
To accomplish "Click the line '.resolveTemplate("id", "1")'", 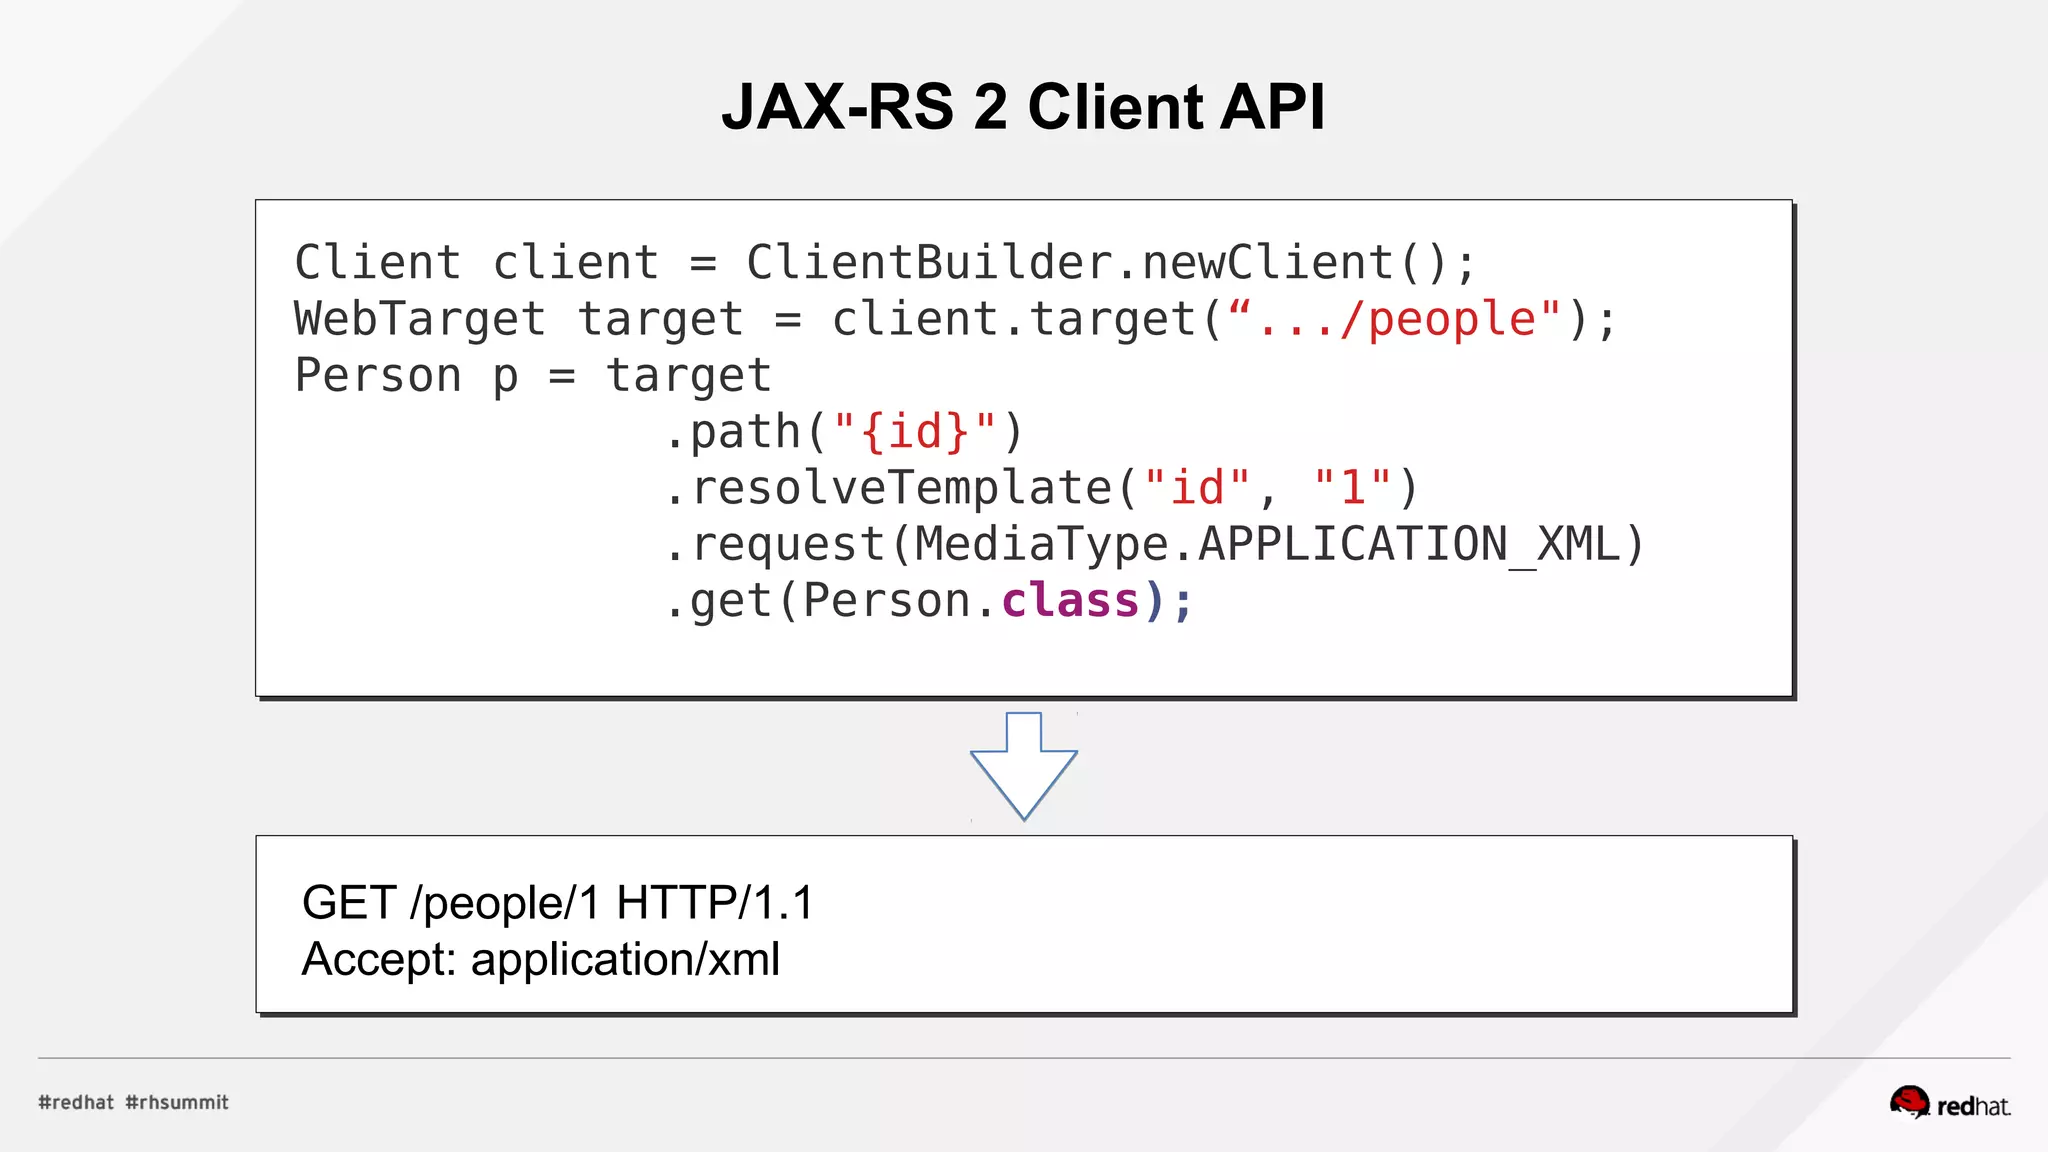I will pyautogui.click(x=1042, y=488).
